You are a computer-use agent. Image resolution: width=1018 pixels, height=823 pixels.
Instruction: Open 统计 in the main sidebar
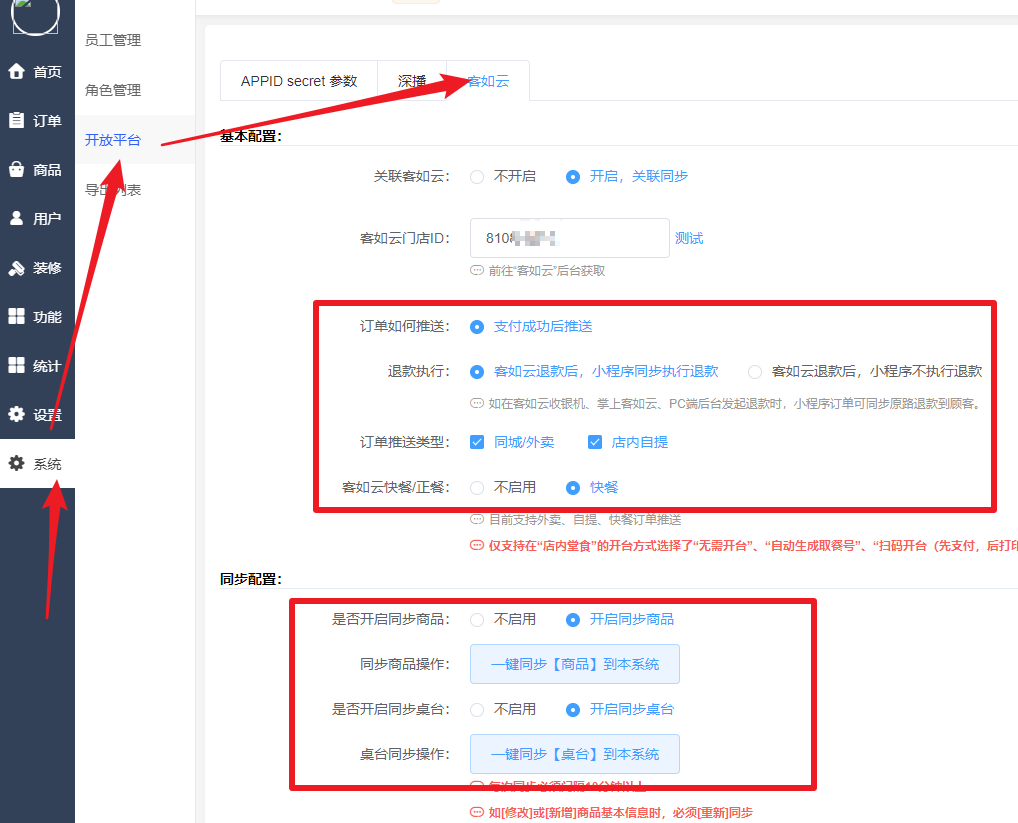point(37,365)
